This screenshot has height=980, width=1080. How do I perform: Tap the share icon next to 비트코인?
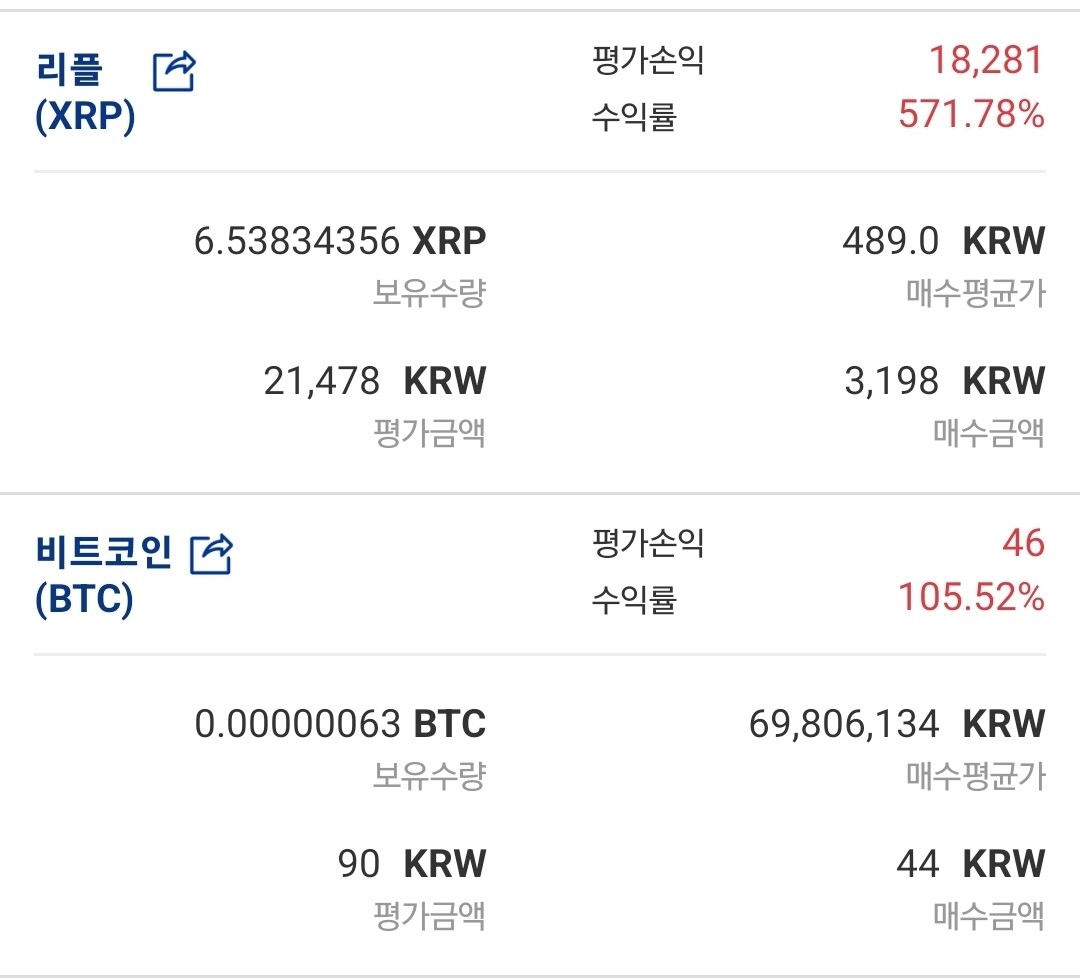(211, 554)
